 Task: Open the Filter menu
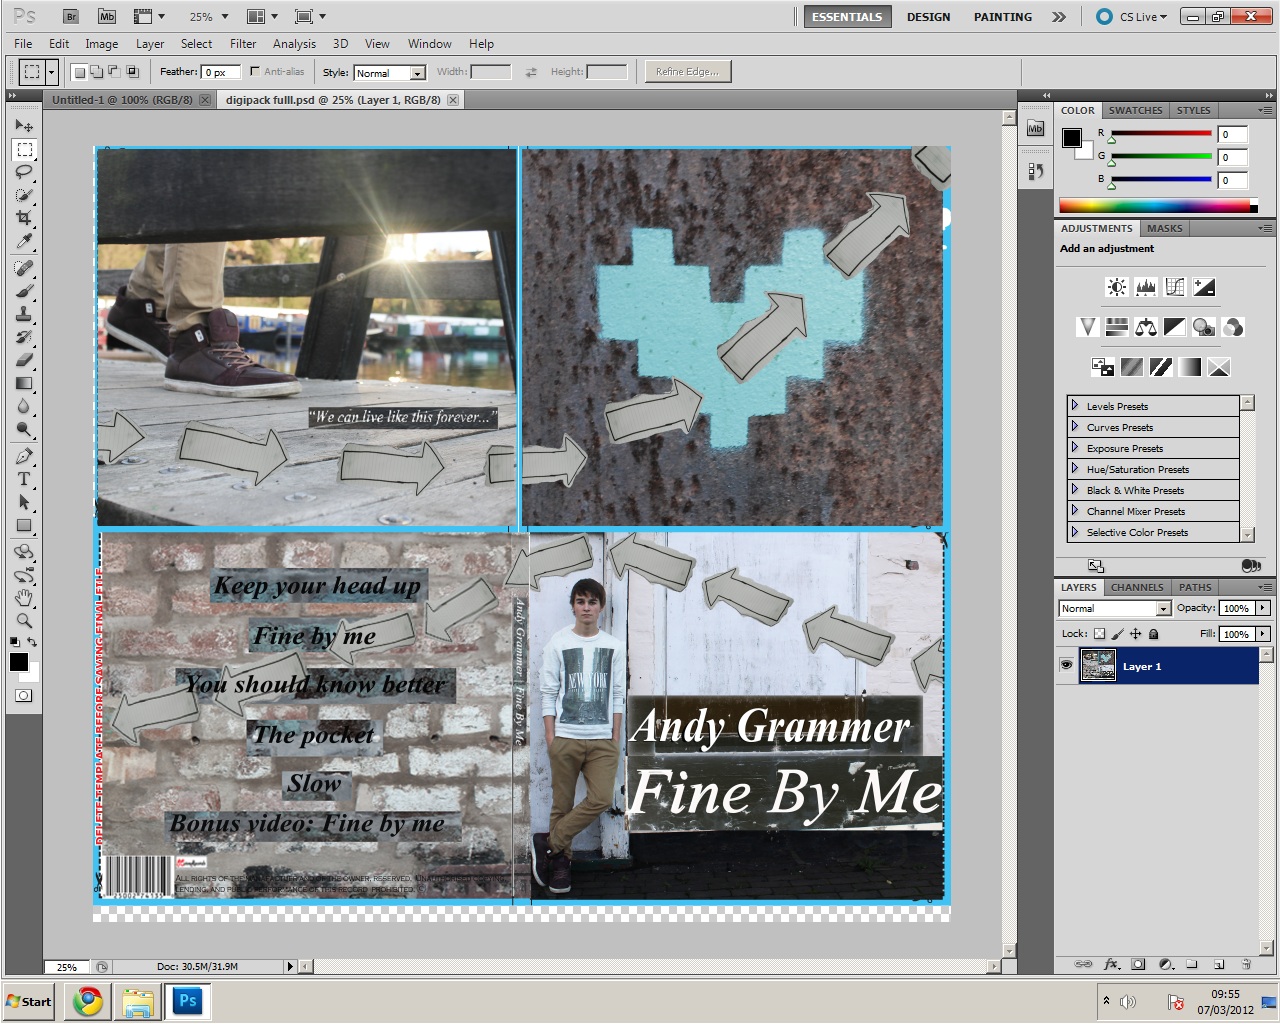pos(243,44)
